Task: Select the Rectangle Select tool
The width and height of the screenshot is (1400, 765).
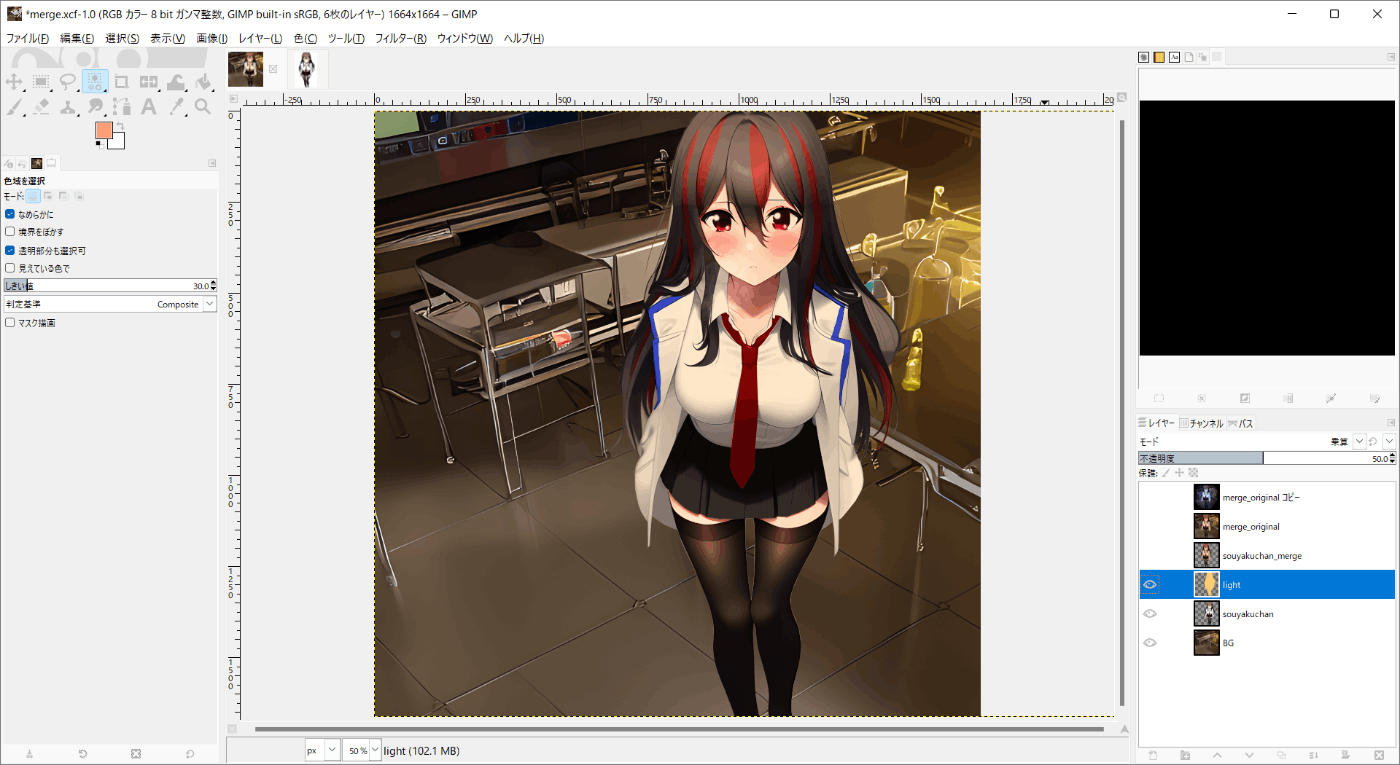Action: pyautogui.click(x=42, y=82)
